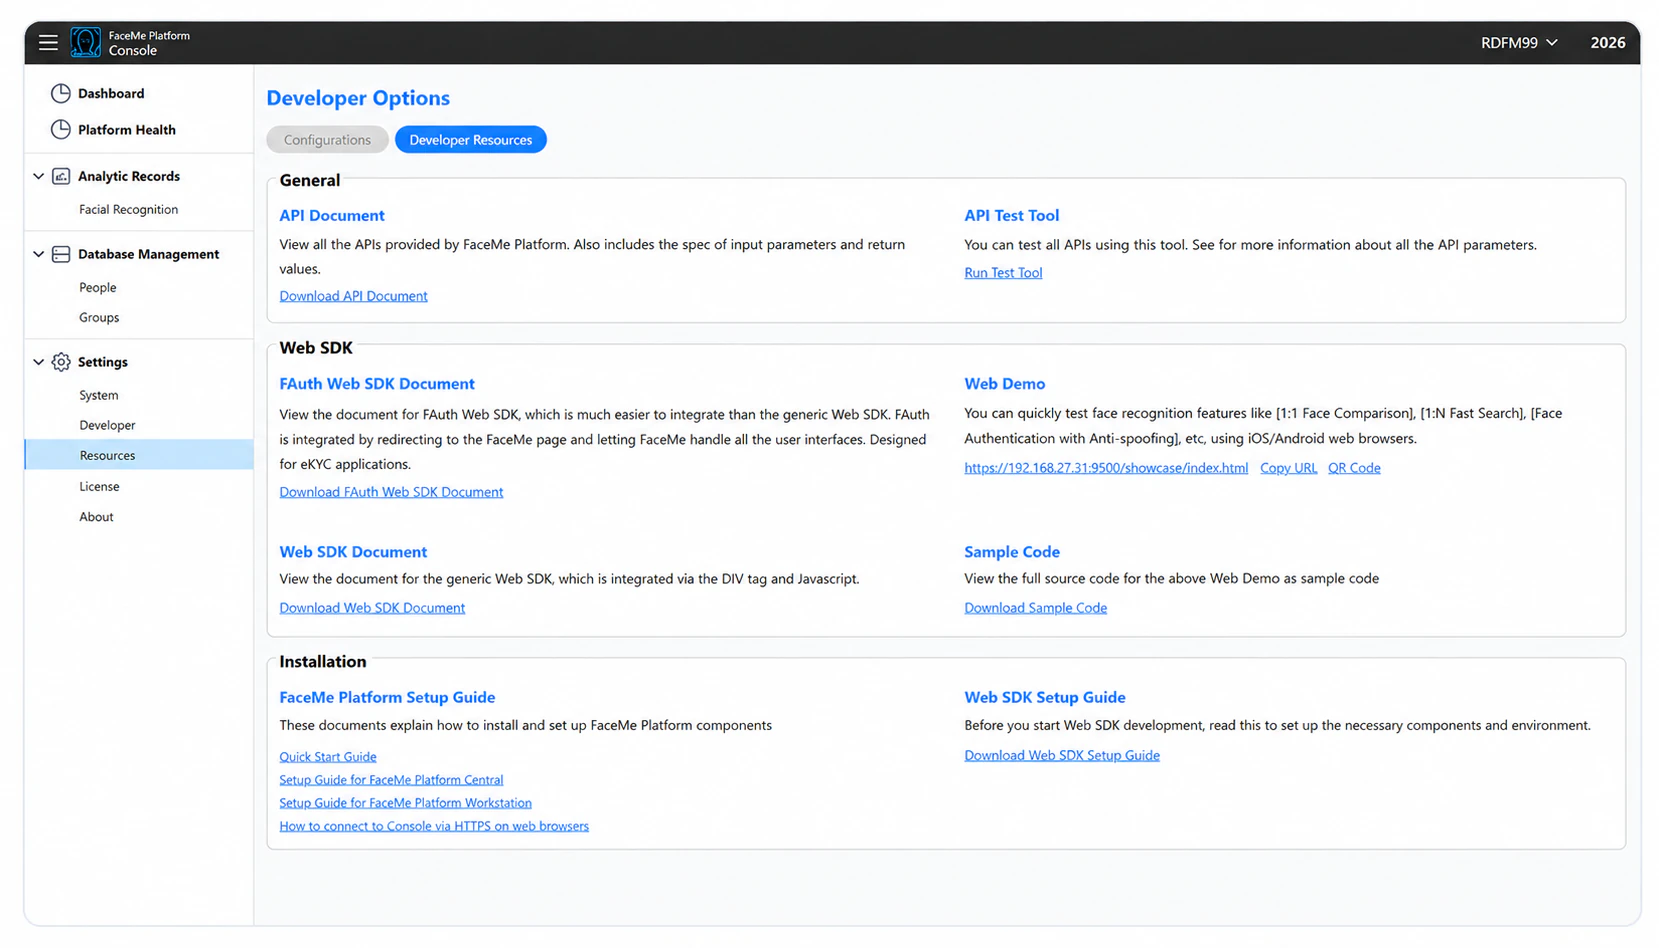Screen dimensions: 1659x948
Task: Click Download Web SDK Document link
Action: pos(372,608)
